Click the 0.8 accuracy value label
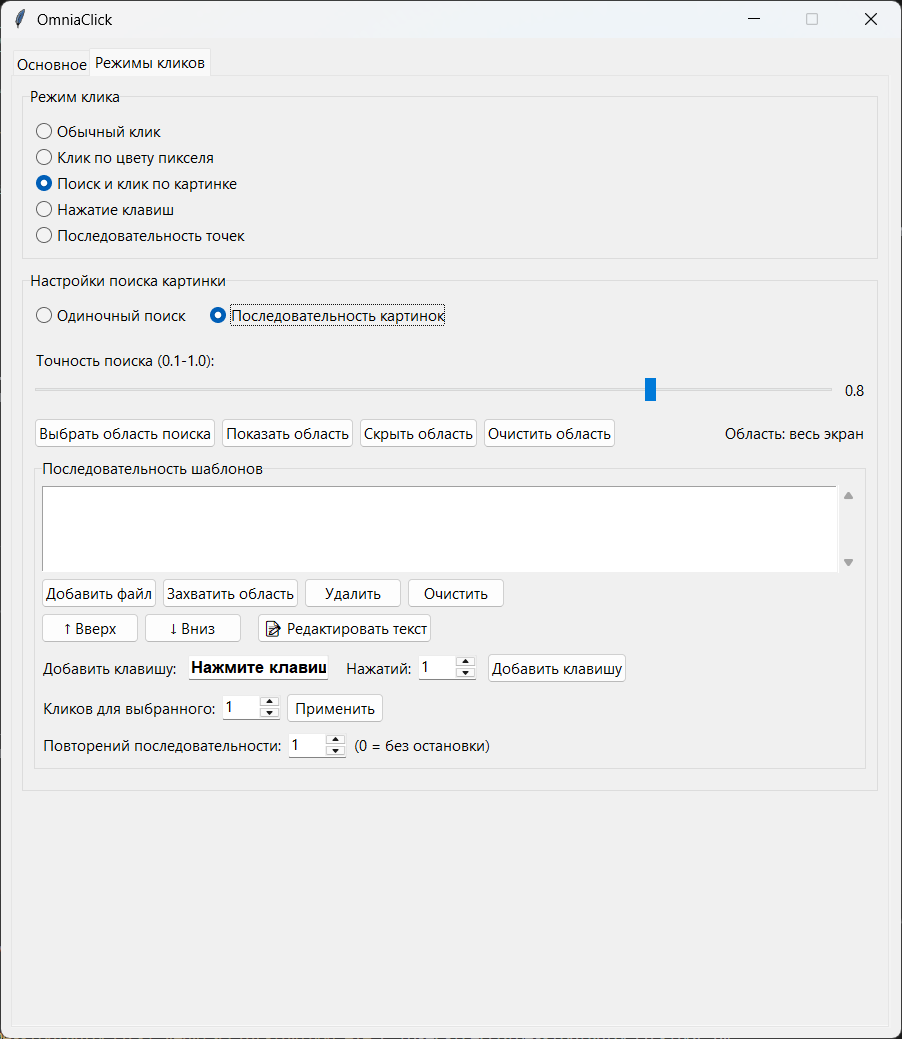Viewport: 902px width, 1039px height. pos(854,391)
